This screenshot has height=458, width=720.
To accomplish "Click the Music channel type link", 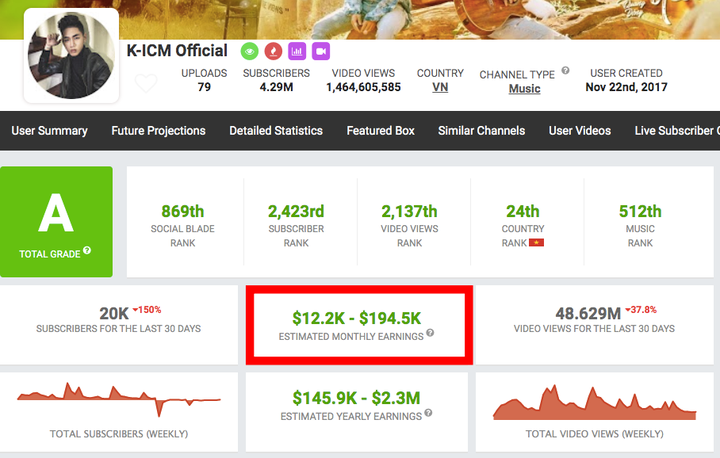I will [524, 89].
